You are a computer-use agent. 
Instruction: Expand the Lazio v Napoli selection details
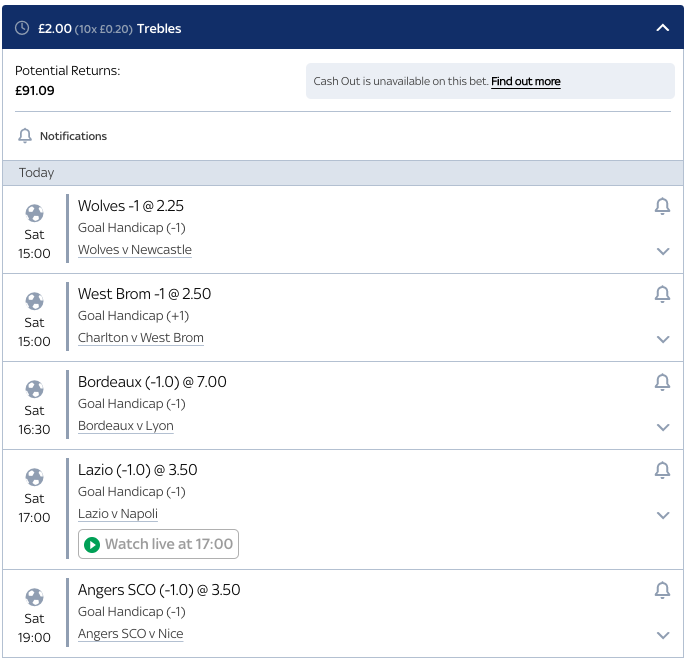pyautogui.click(x=663, y=515)
